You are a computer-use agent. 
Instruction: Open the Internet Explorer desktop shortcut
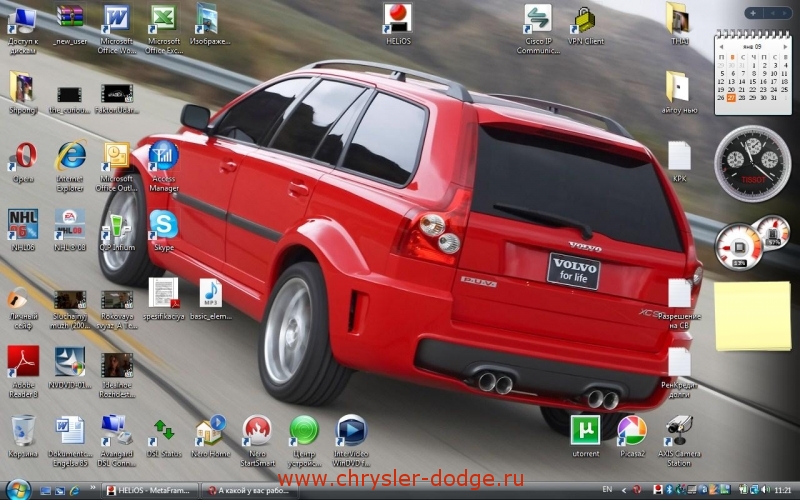click(69, 157)
